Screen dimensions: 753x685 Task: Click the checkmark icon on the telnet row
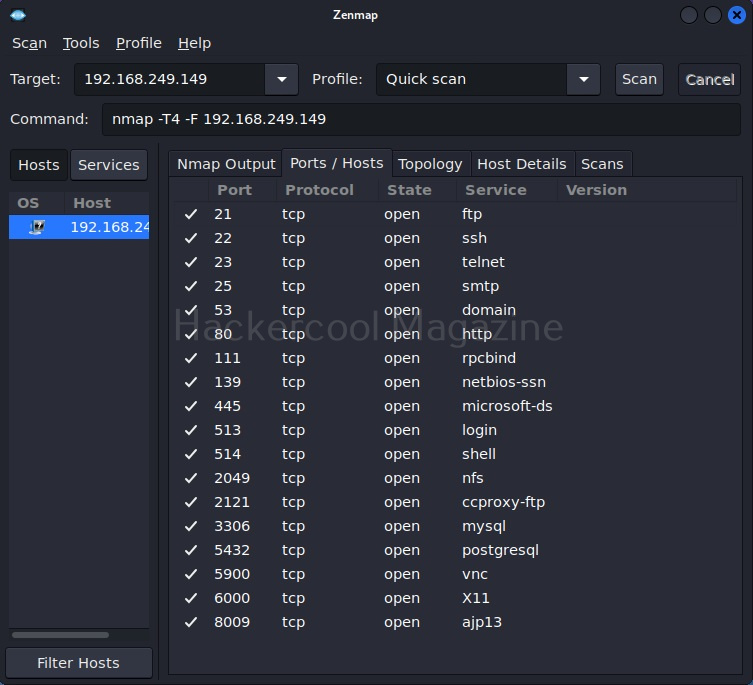pos(191,262)
